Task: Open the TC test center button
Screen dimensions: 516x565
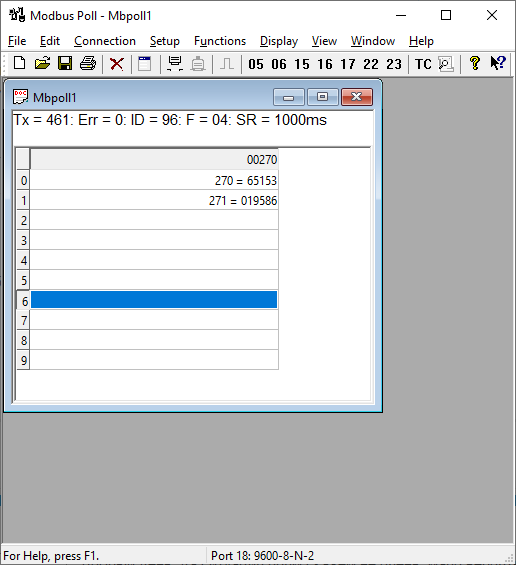Action: pyautogui.click(x=423, y=64)
